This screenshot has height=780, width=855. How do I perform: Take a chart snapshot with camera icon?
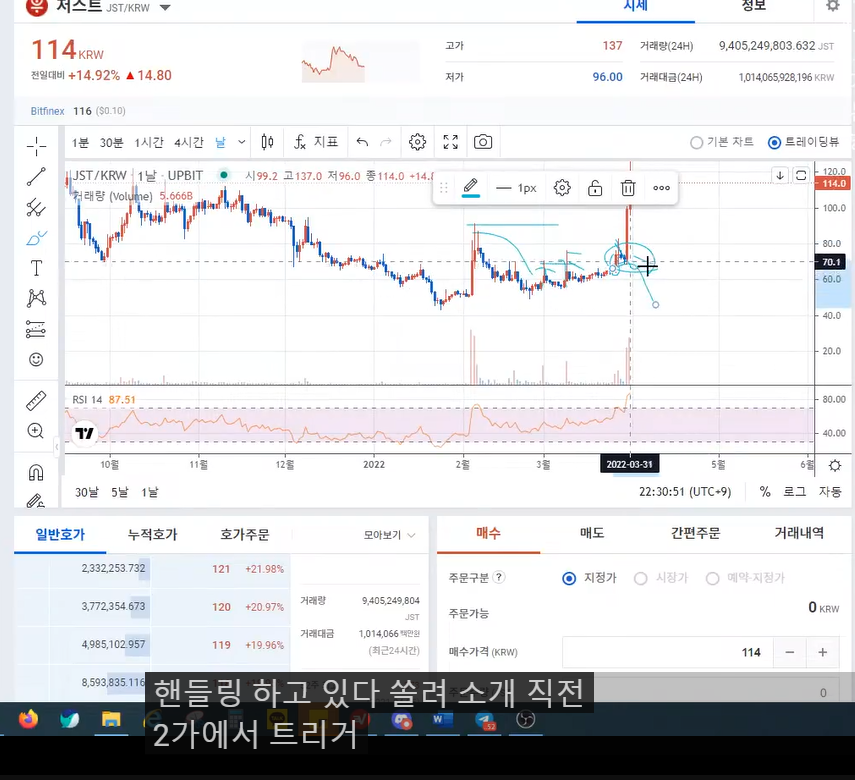tap(483, 142)
